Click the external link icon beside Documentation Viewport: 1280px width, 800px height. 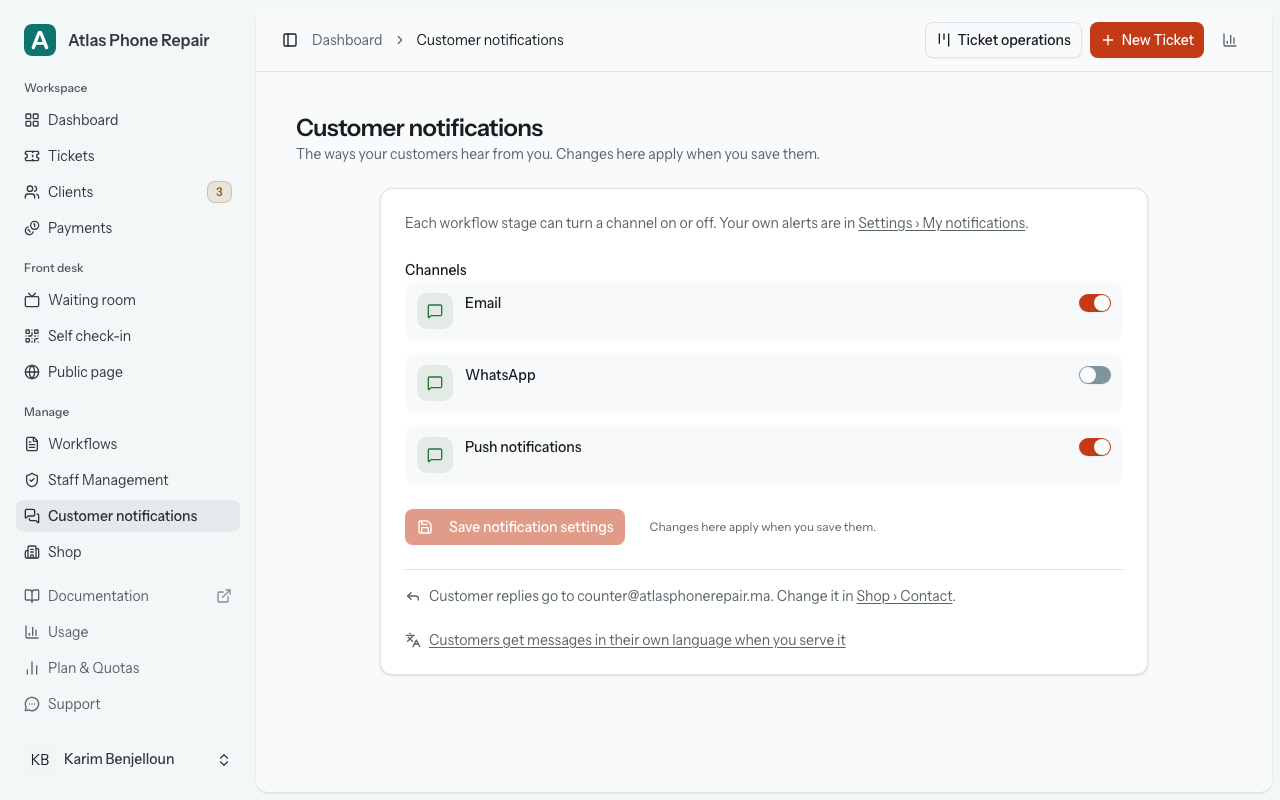click(224, 596)
